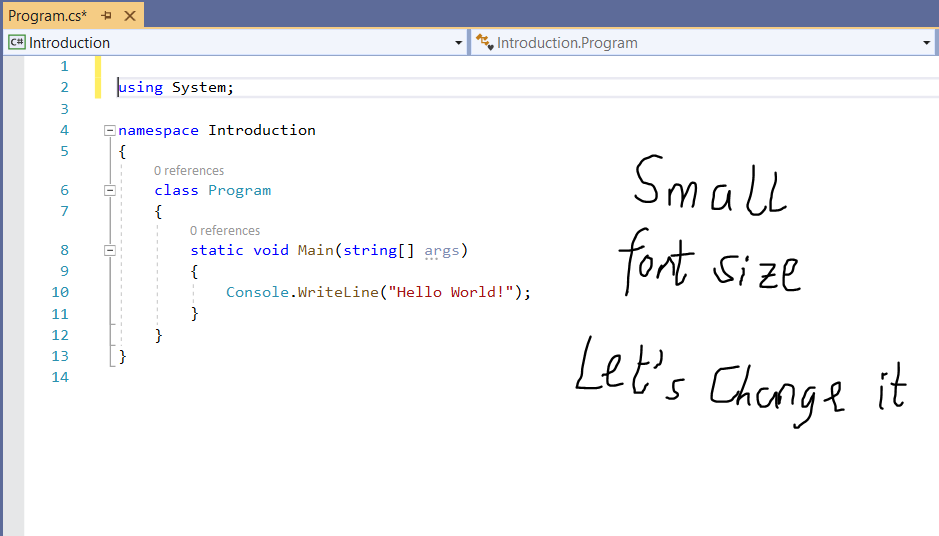Viewport: 939px width, 536px height.
Task: Click the 'void' keyword on line 8
Action: pos(271,250)
